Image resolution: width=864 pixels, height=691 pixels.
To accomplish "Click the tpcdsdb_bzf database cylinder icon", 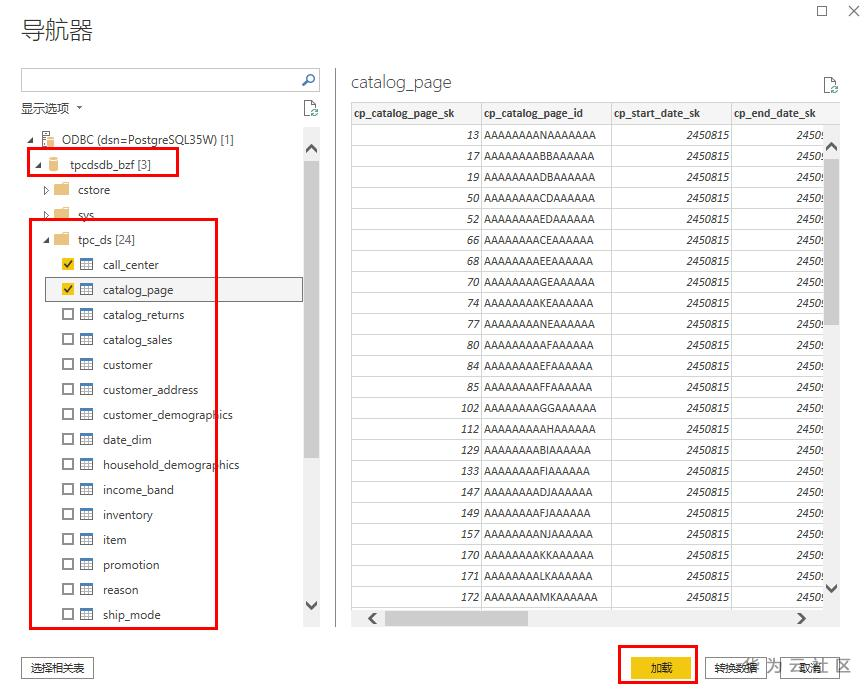I will tap(53, 164).
